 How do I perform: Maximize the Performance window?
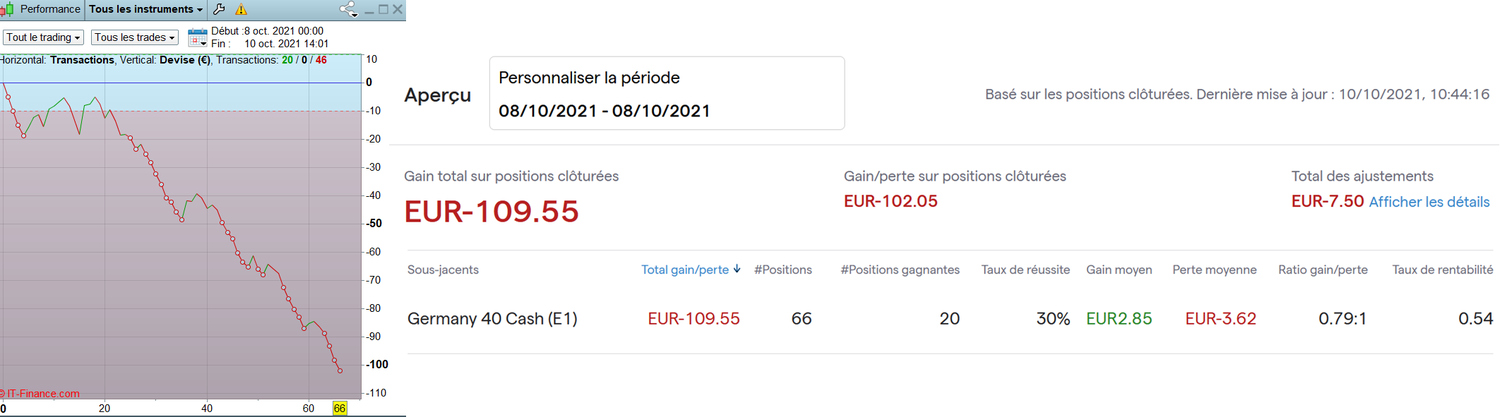[384, 9]
